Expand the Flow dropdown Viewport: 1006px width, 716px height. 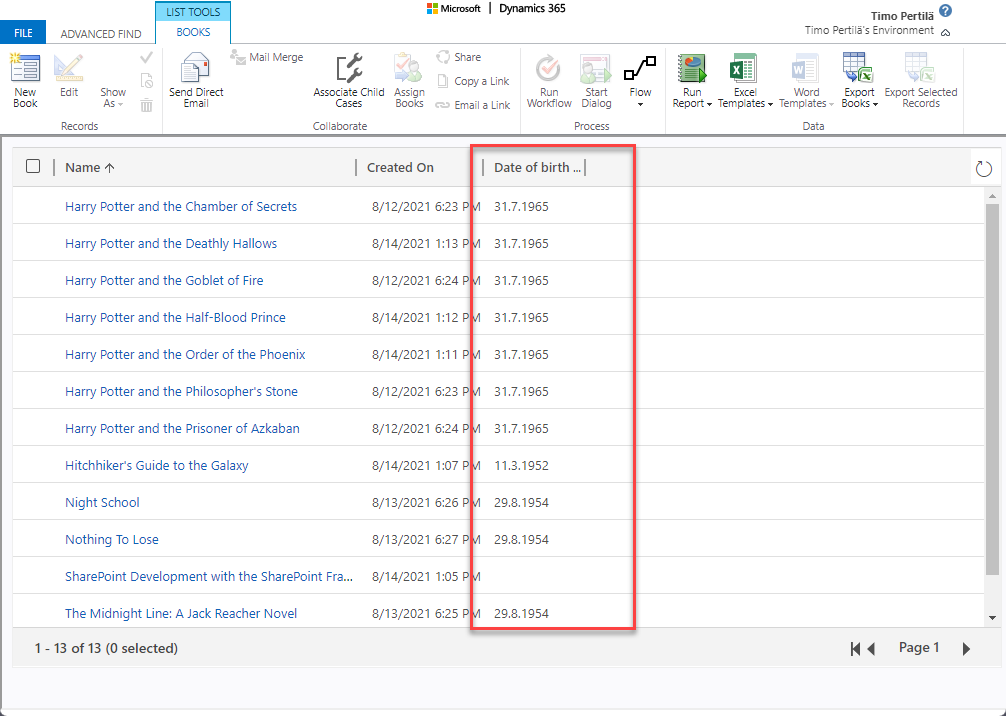pyautogui.click(x=640, y=104)
